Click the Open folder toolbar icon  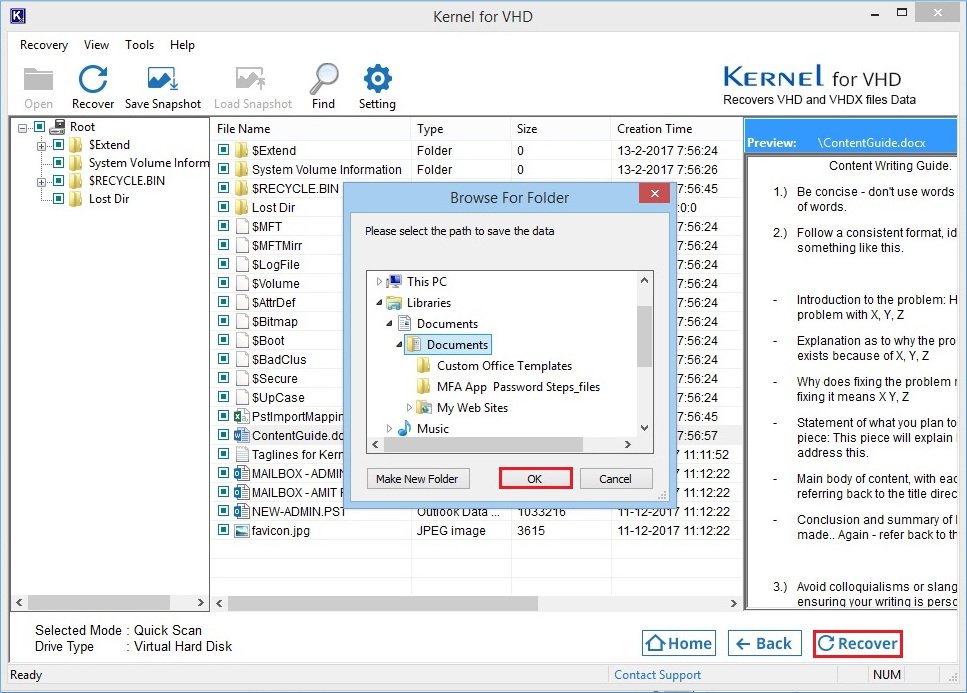click(38, 80)
